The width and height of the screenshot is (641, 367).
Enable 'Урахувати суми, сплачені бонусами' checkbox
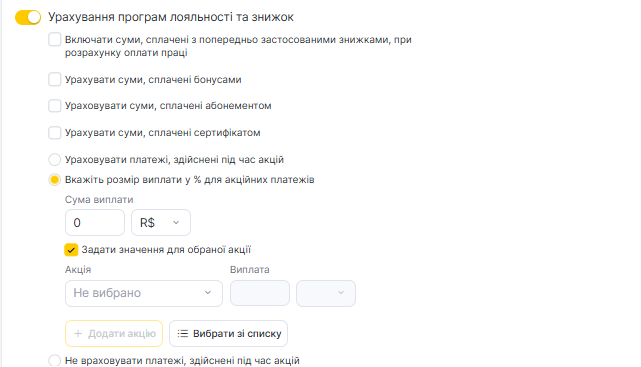pos(55,79)
